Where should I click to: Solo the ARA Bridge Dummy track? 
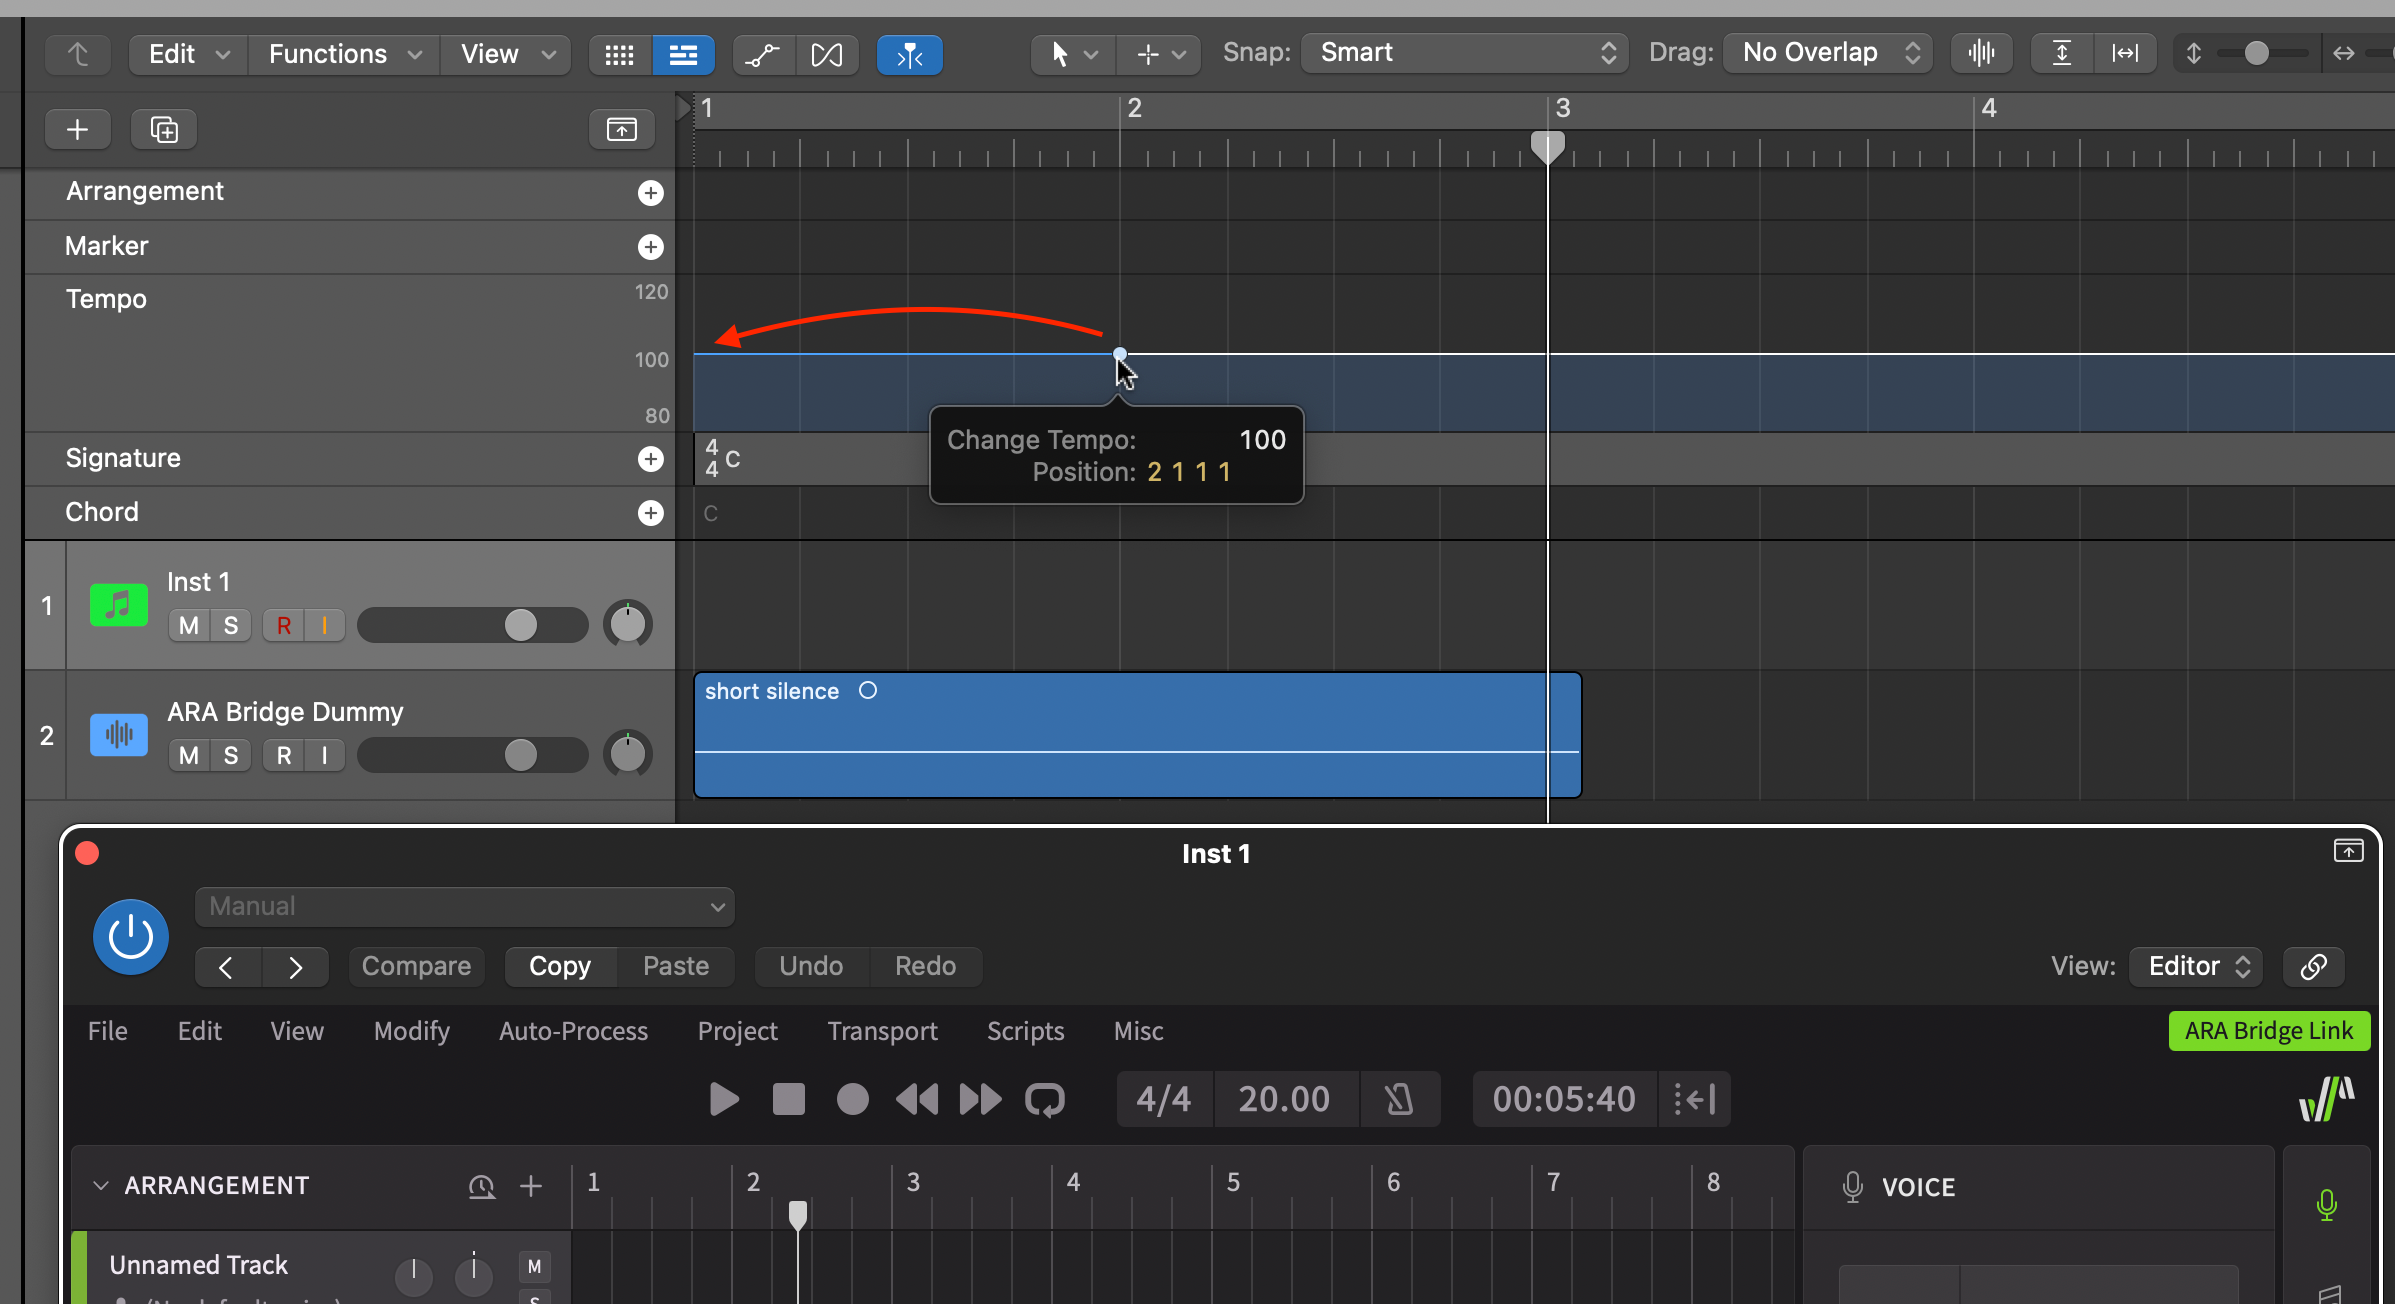coord(230,755)
